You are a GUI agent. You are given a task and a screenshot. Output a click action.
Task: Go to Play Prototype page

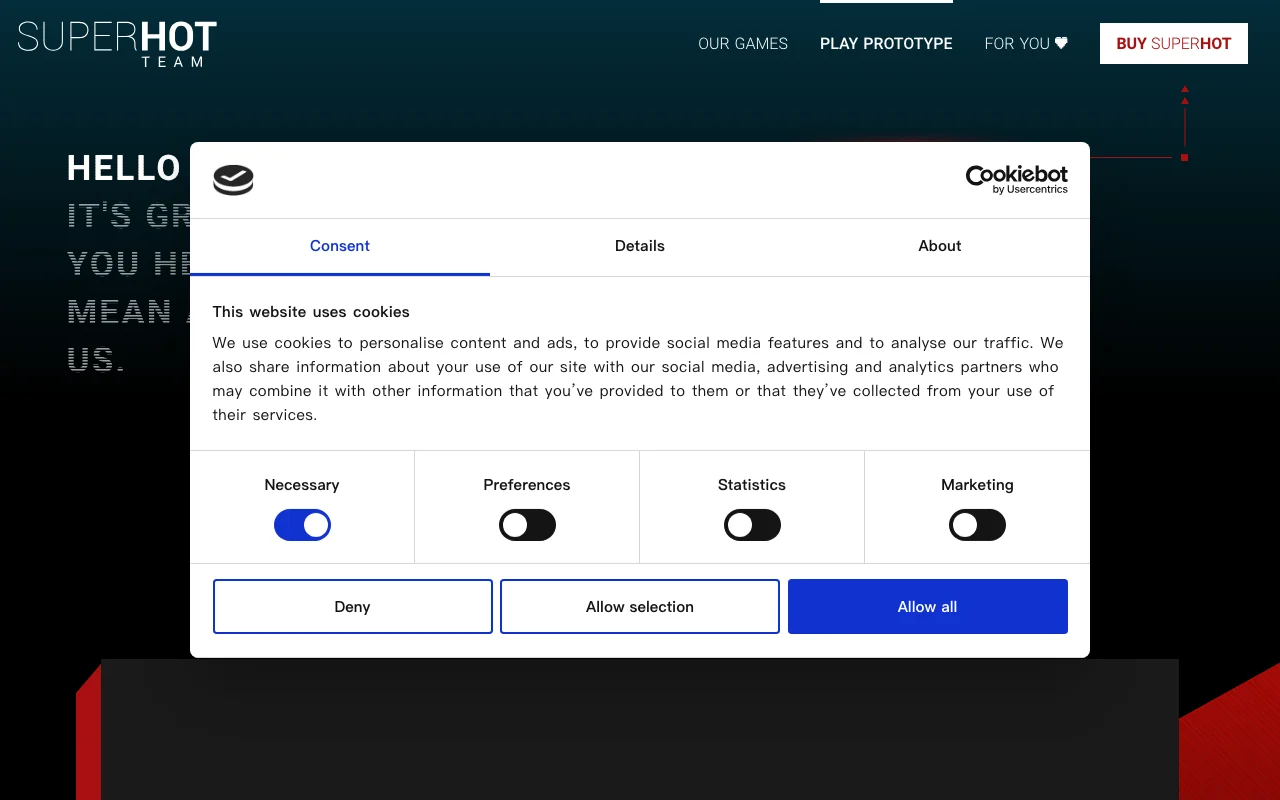(x=886, y=43)
